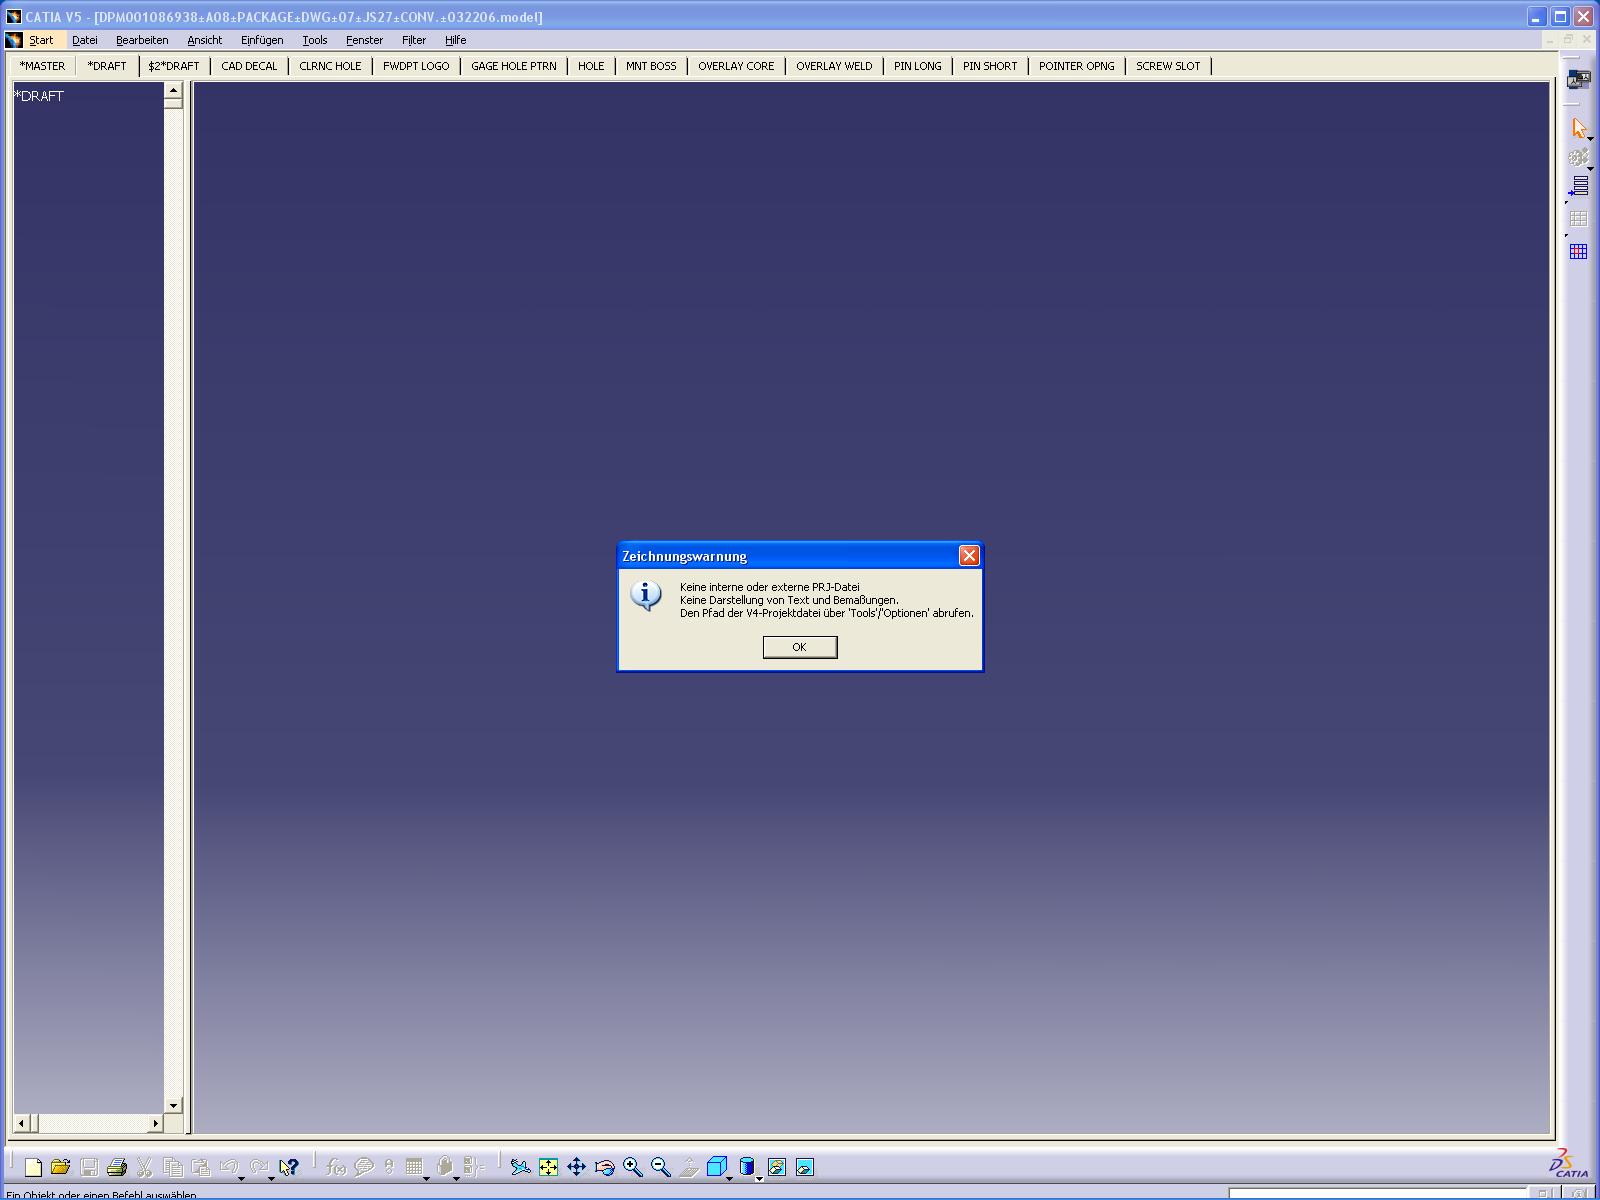The width and height of the screenshot is (1600, 1200).
Task: Switch to the OVERLAY WELD tab
Action: tap(834, 66)
